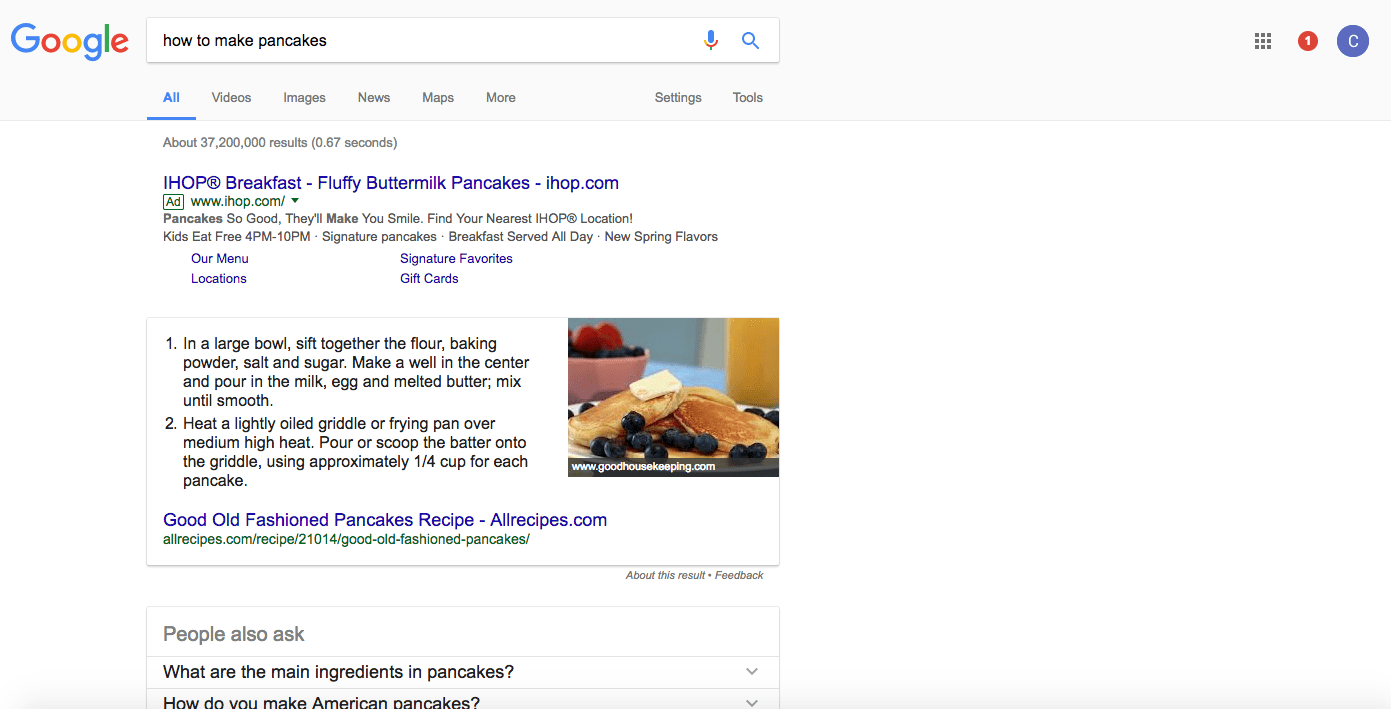Screen dimensions: 1391x709
Task: Open the Google apps grid
Action: pos(1263,41)
